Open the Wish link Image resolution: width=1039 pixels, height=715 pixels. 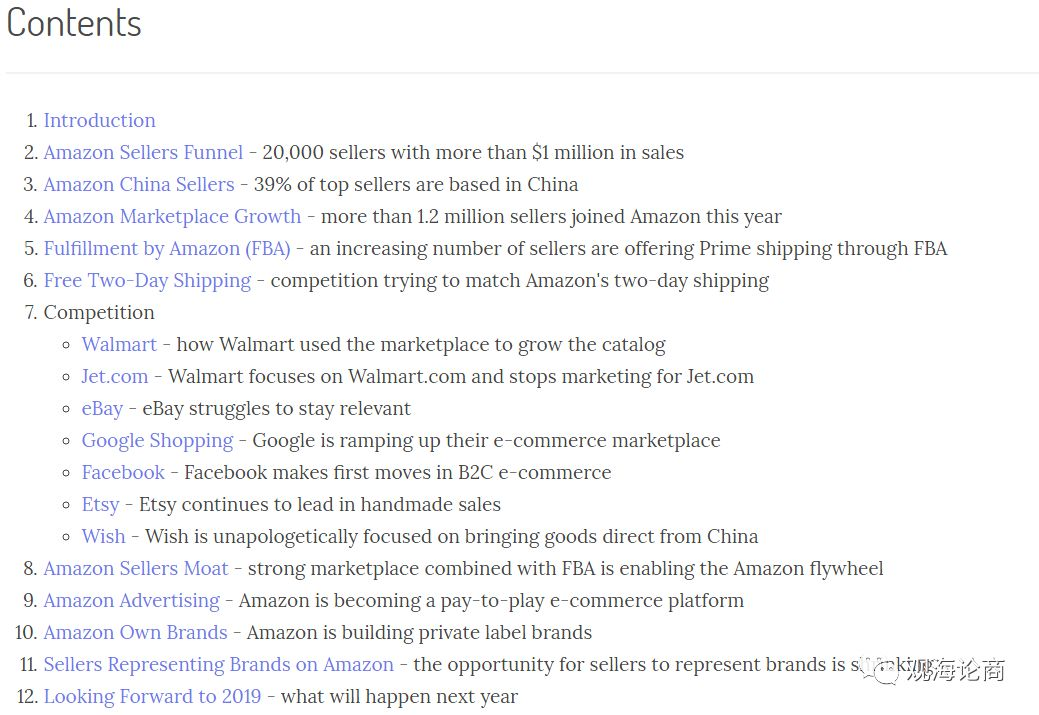(103, 537)
